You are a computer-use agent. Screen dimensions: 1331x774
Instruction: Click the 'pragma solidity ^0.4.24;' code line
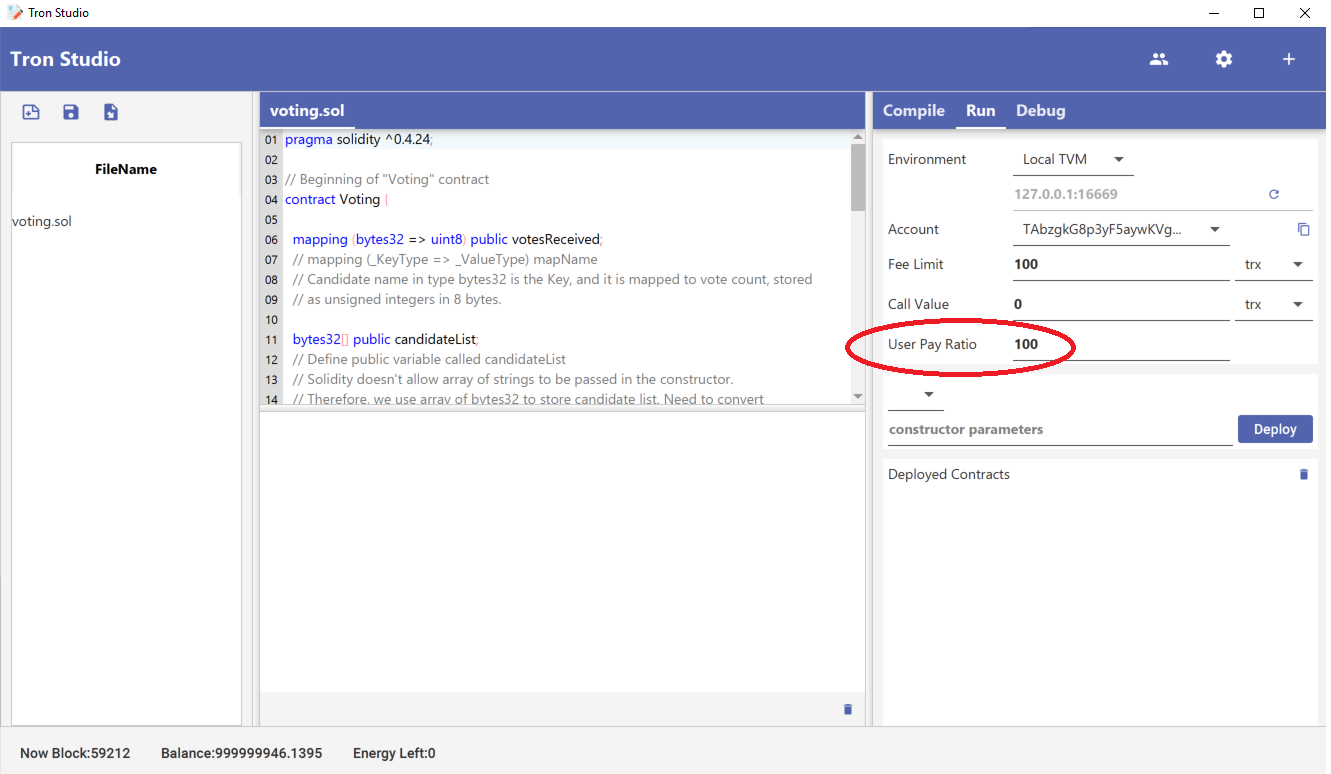tap(359, 140)
